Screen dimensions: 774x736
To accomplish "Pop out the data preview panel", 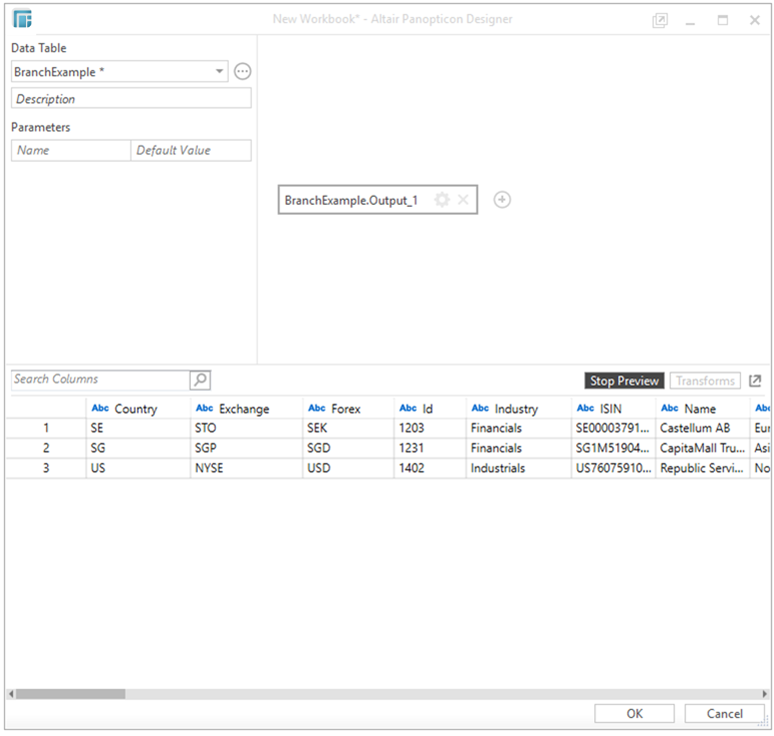I will (755, 381).
